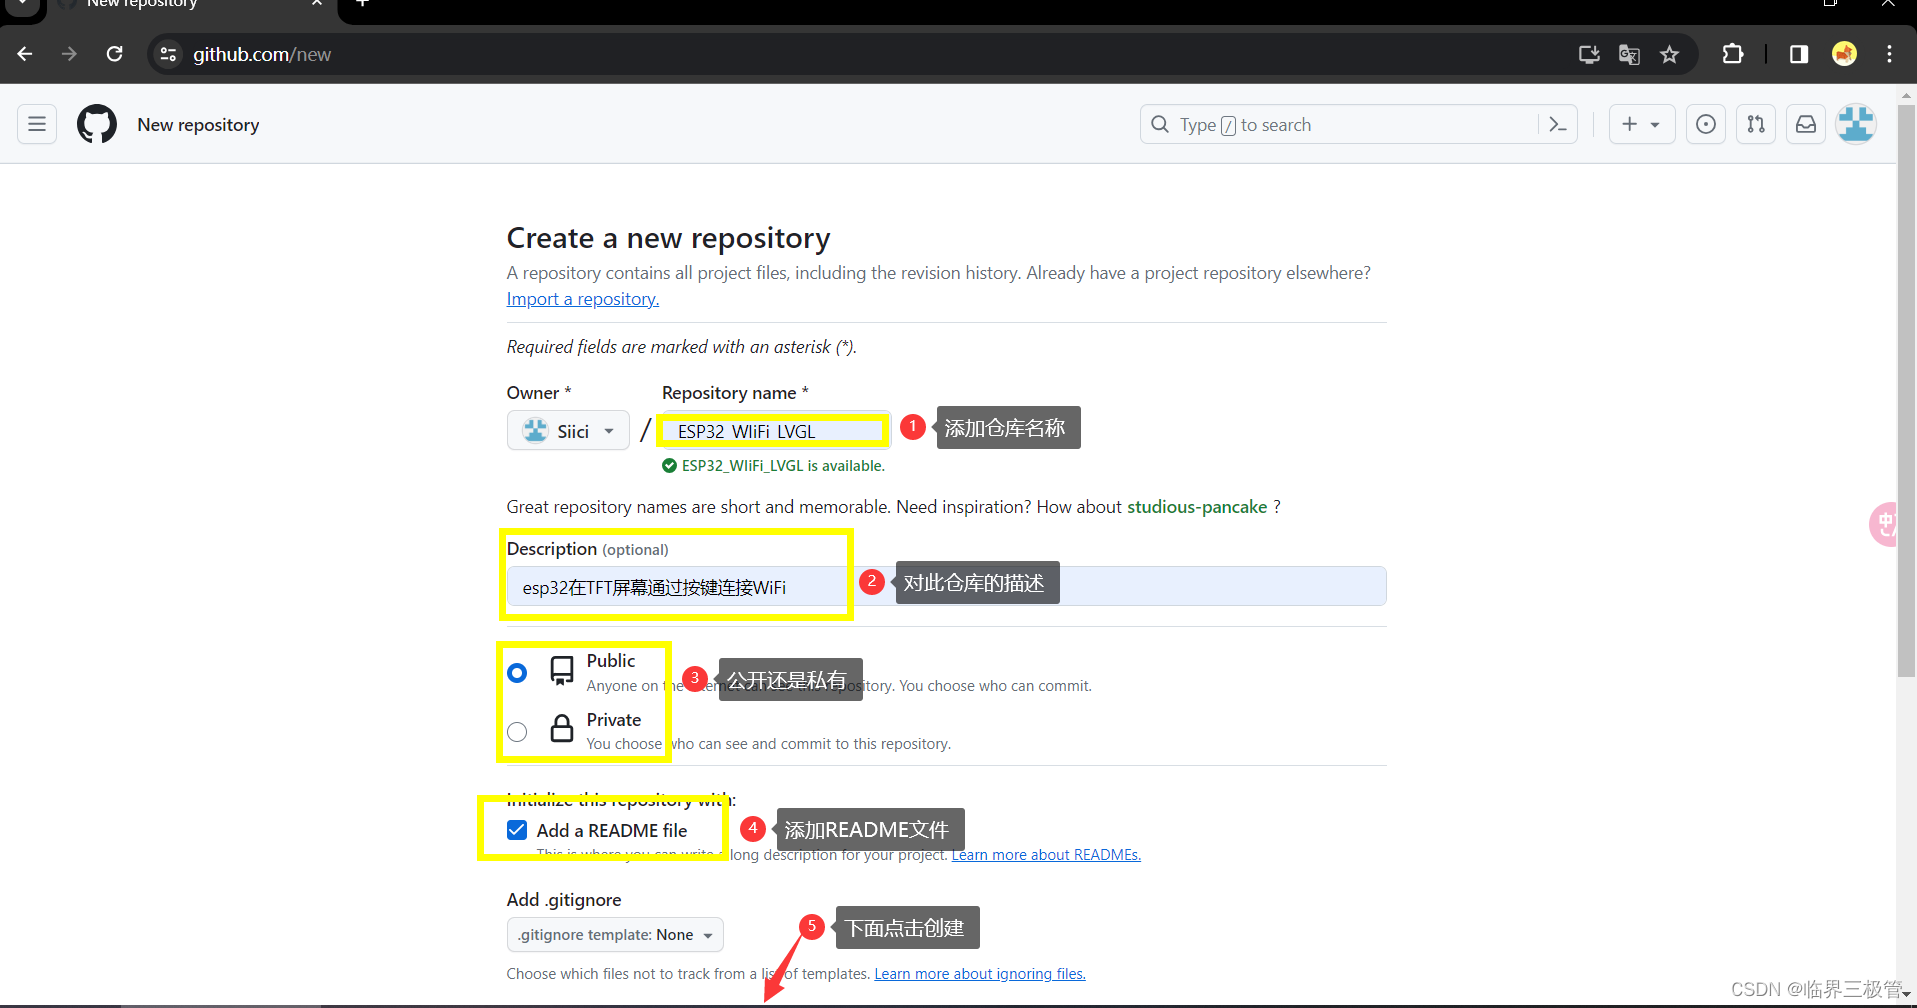This screenshot has height=1008, width=1917.
Task: Open the command palette icon in search bar
Action: point(1557,124)
